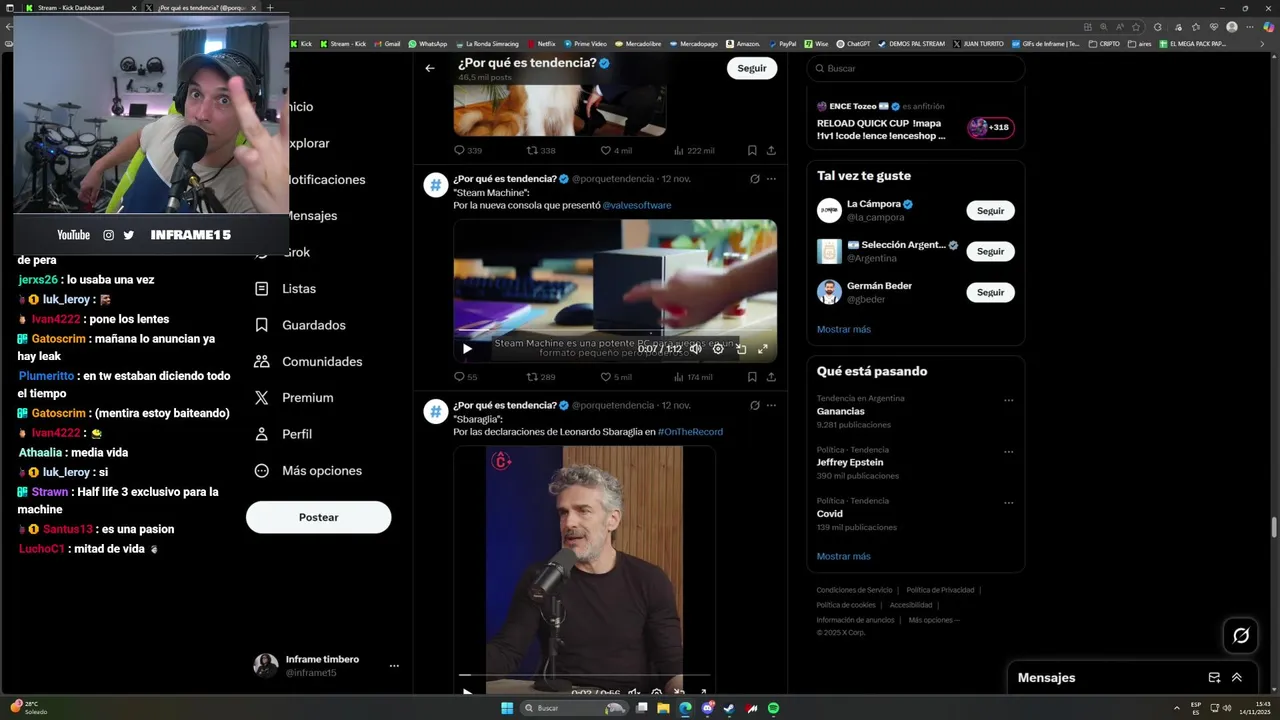The image size is (1280, 720).
Task: Open Más opciones in the sidebar
Action: tap(308, 471)
